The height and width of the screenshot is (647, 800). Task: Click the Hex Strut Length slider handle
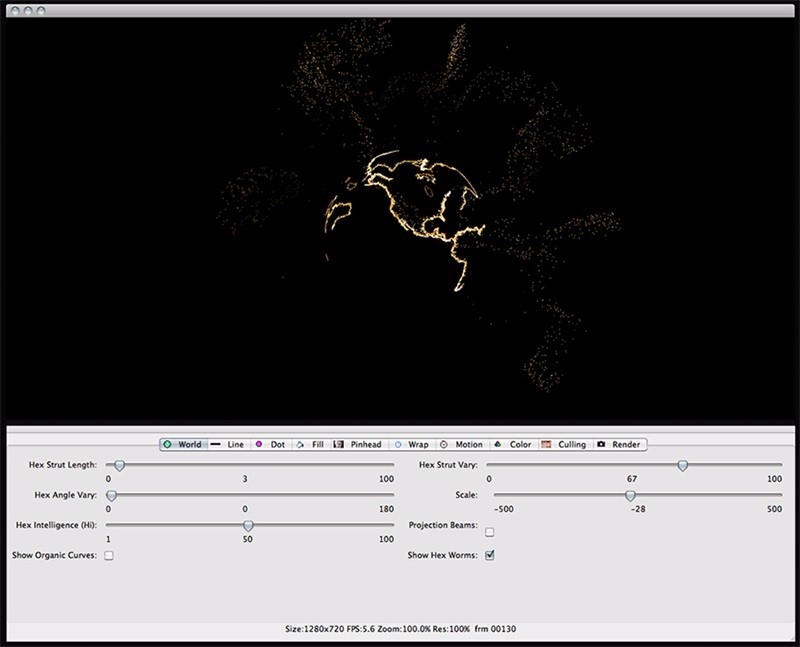[x=119, y=465]
